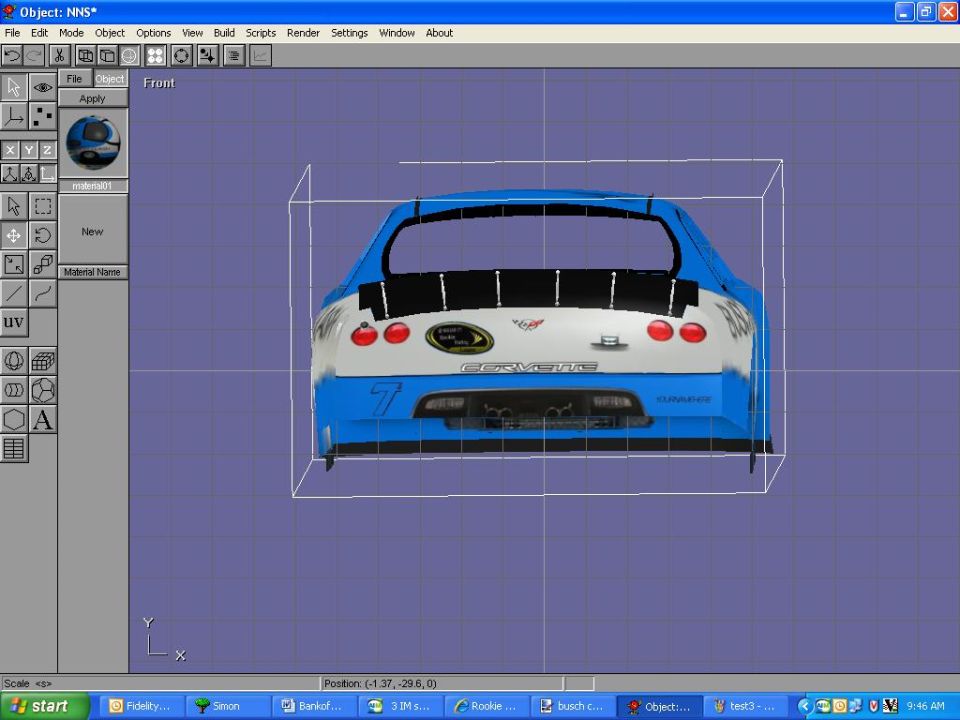
Task: Select the Text letter A tool
Action: pos(43,419)
